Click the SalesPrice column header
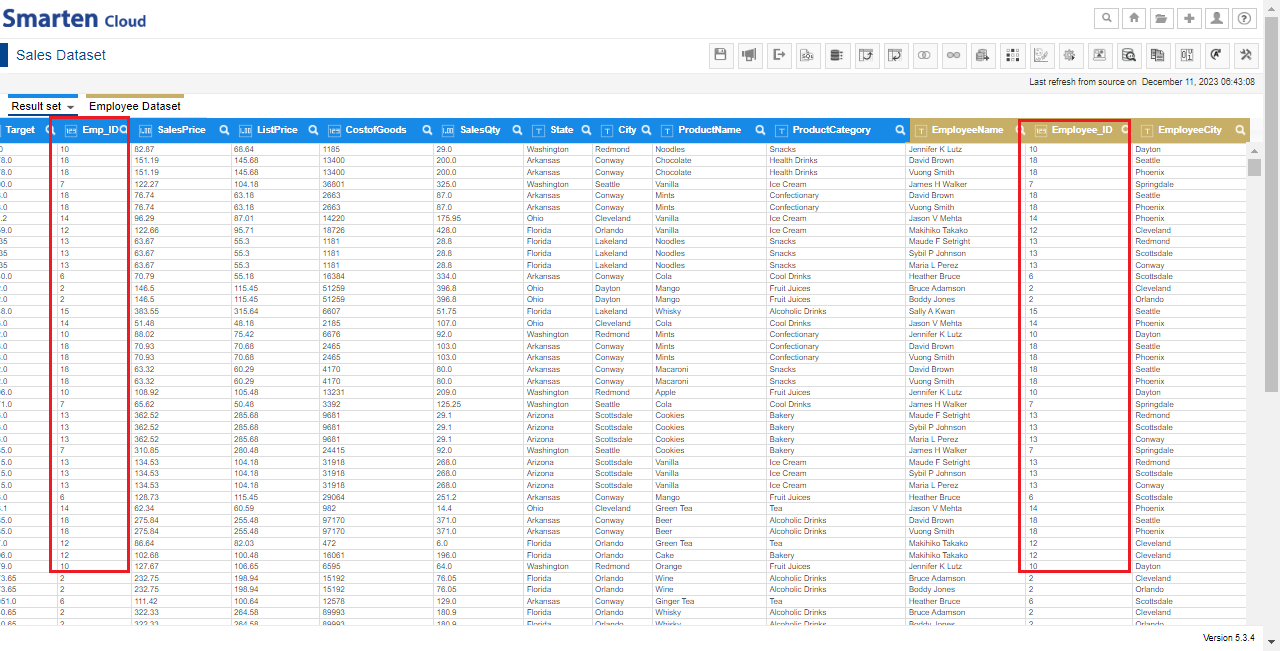Screen dimensions: 1280x651 [181, 130]
